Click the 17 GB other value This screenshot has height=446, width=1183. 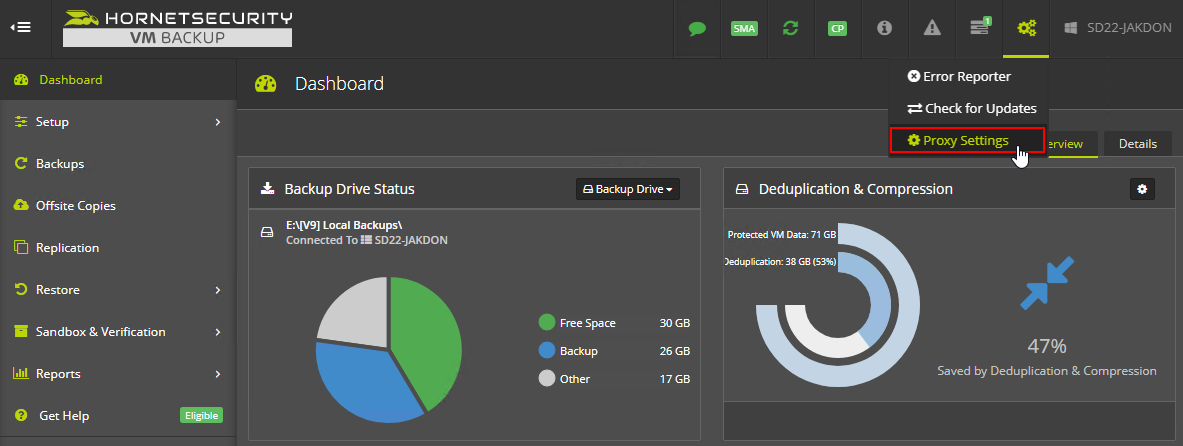674,379
